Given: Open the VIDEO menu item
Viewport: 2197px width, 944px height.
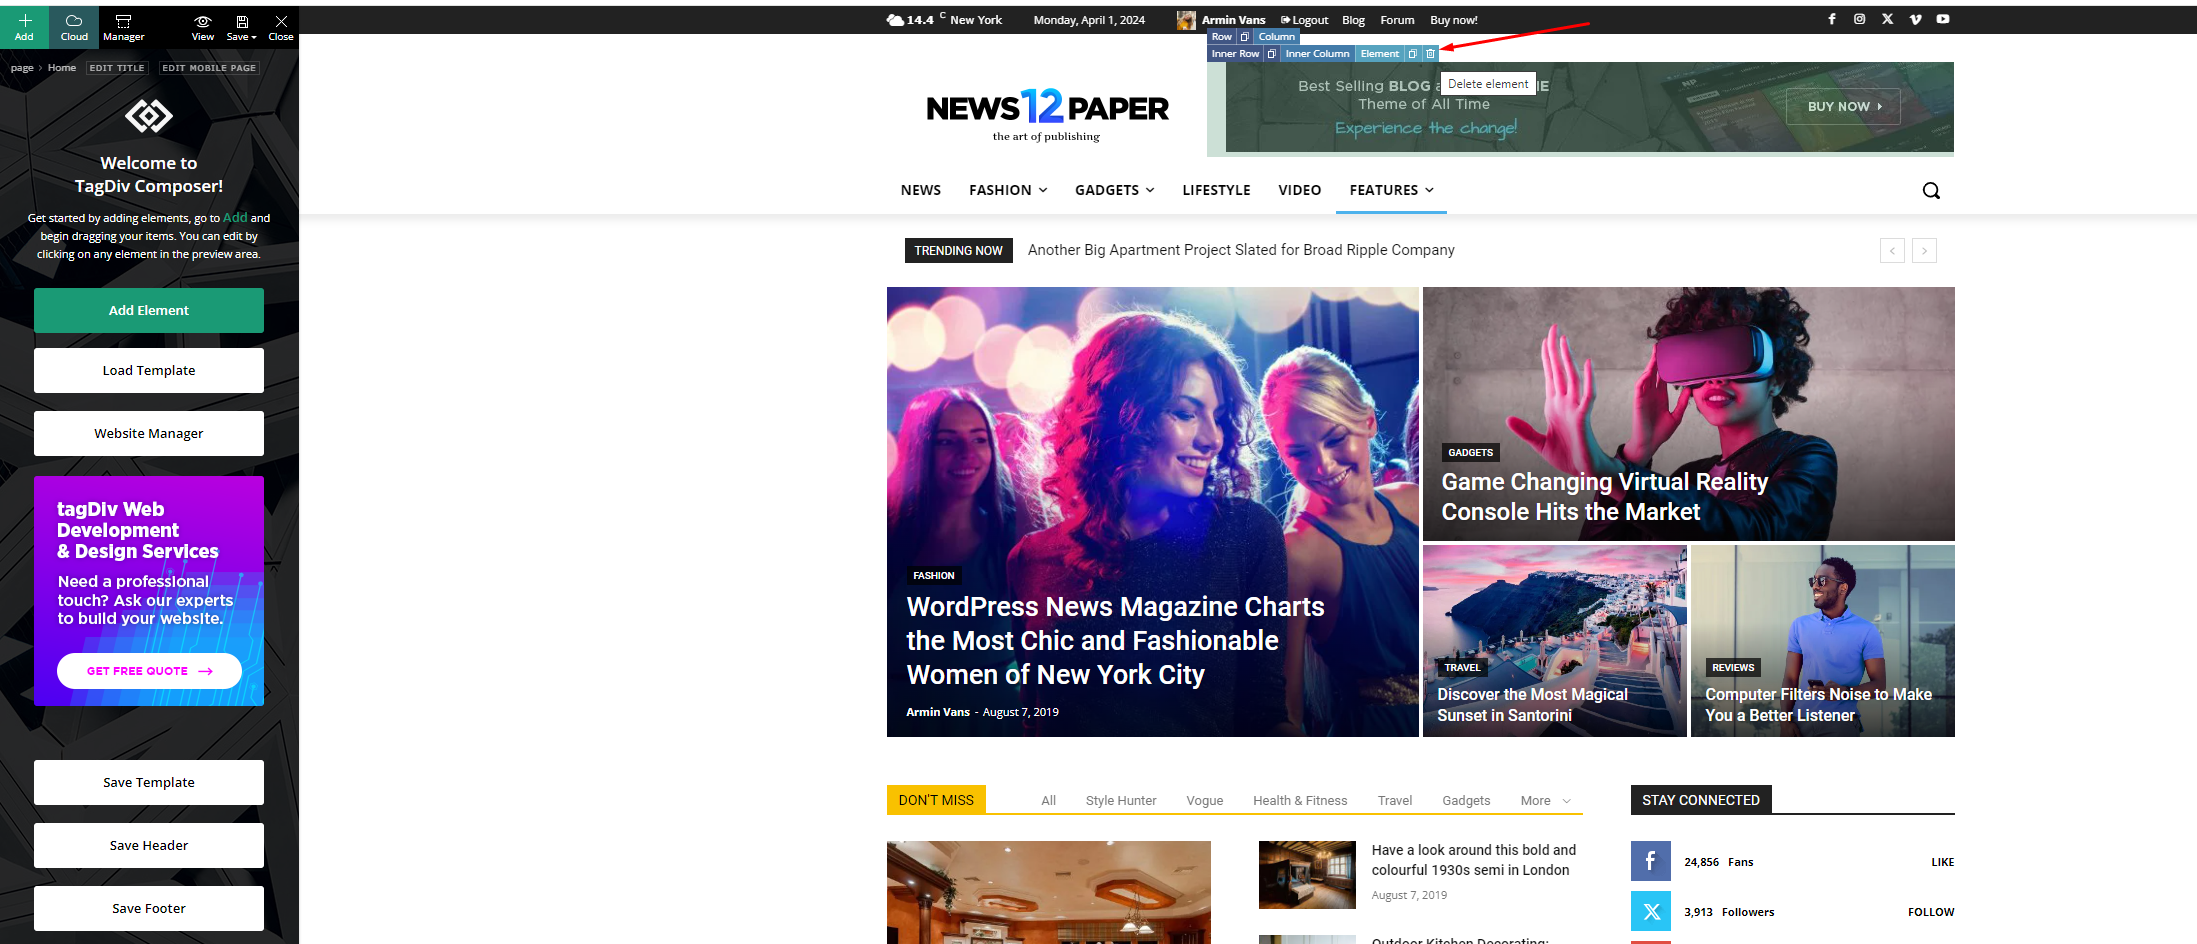Looking at the screenshot, I should tap(1300, 190).
